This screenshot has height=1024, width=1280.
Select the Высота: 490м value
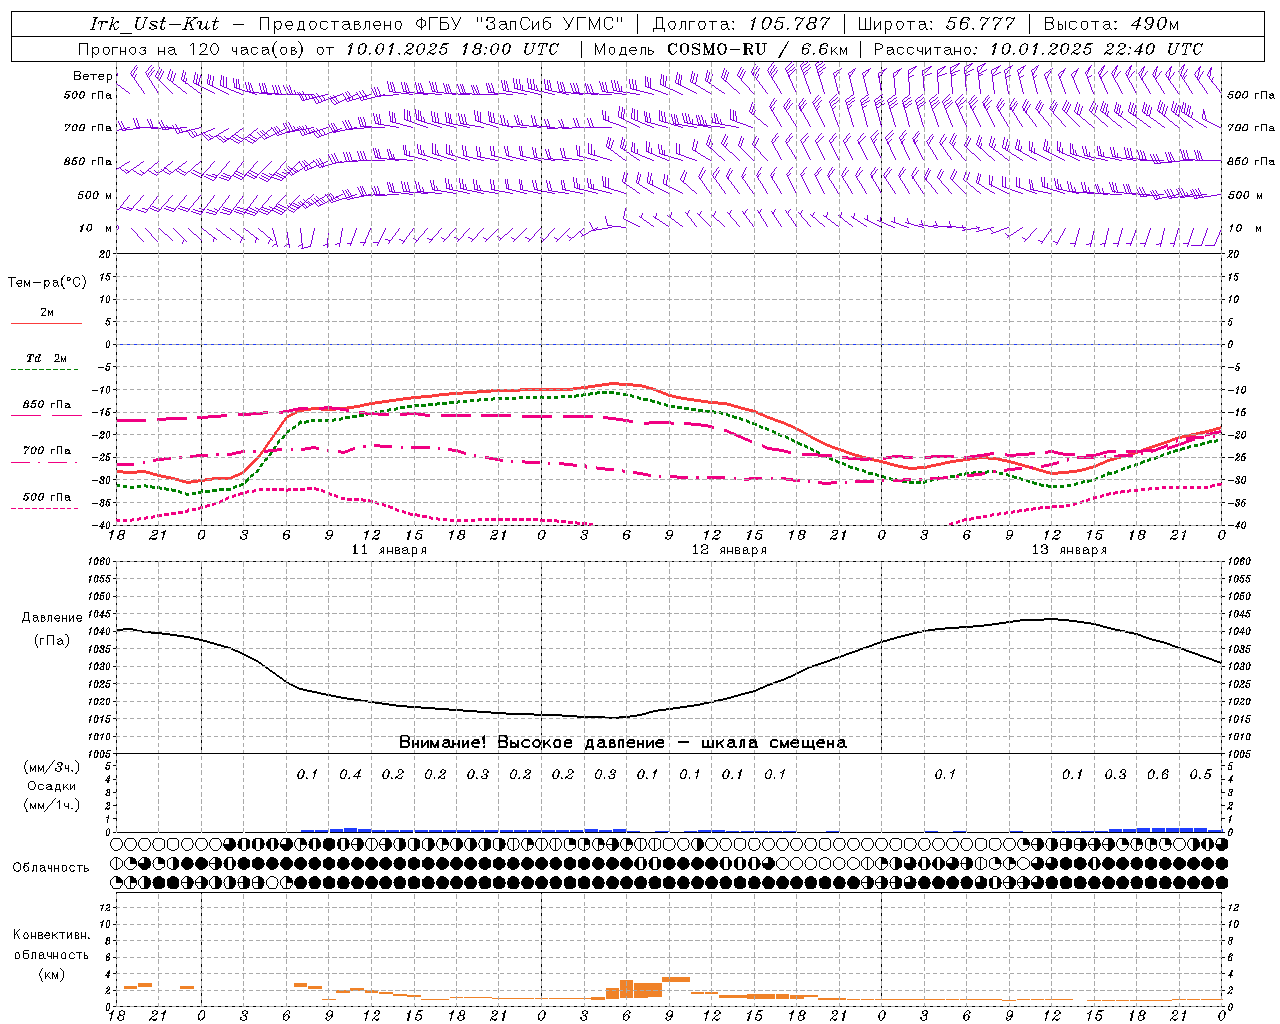pos(1111,24)
